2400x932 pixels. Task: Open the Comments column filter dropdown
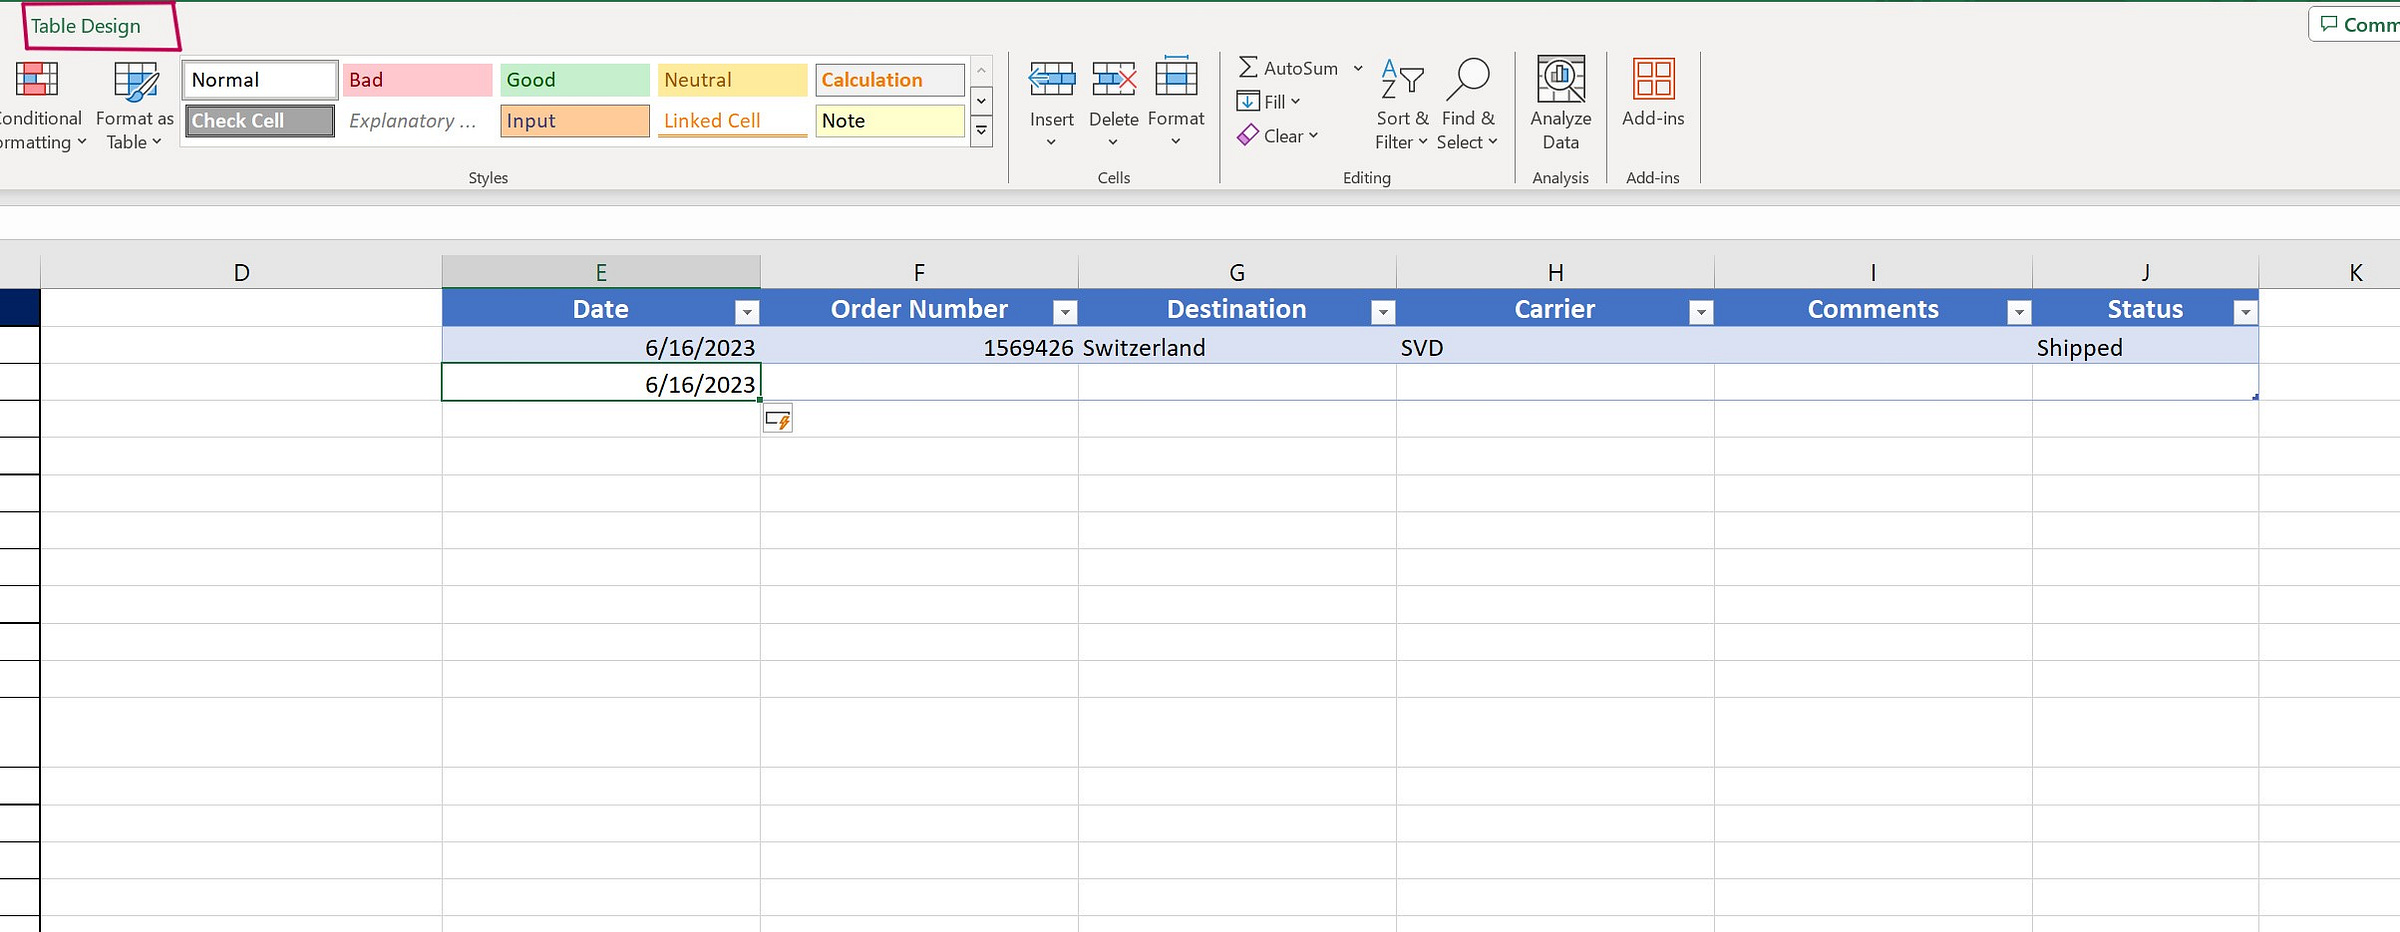coord(2019,312)
